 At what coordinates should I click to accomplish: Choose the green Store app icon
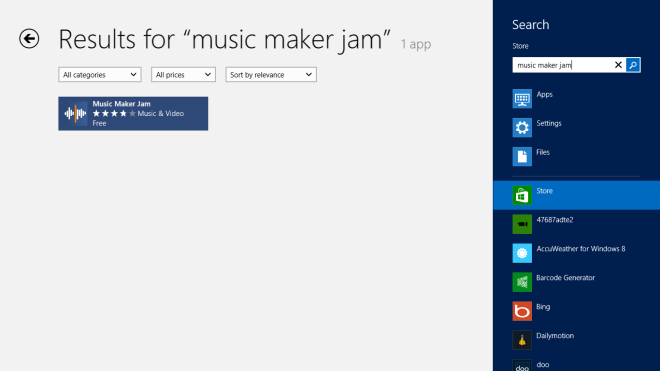tap(522, 195)
